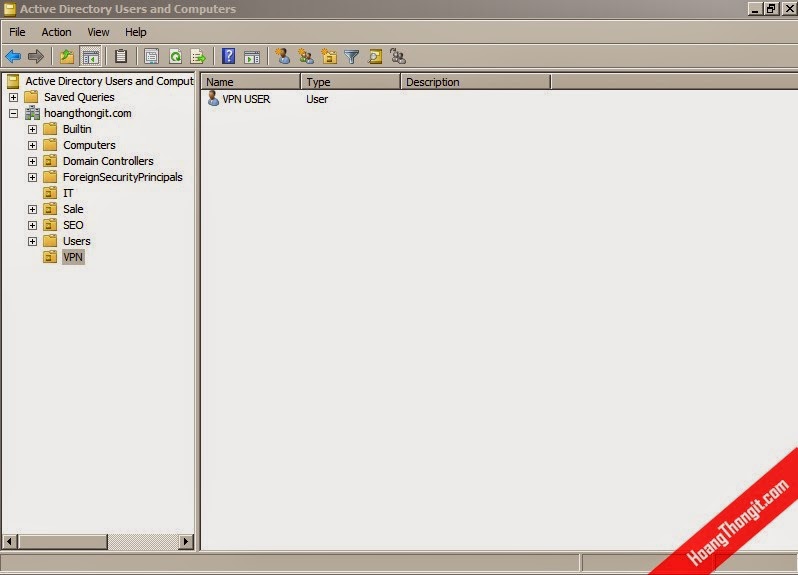Screen dimensions: 798x575
Task: Open the Action menu
Action: click(x=56, y=32)
